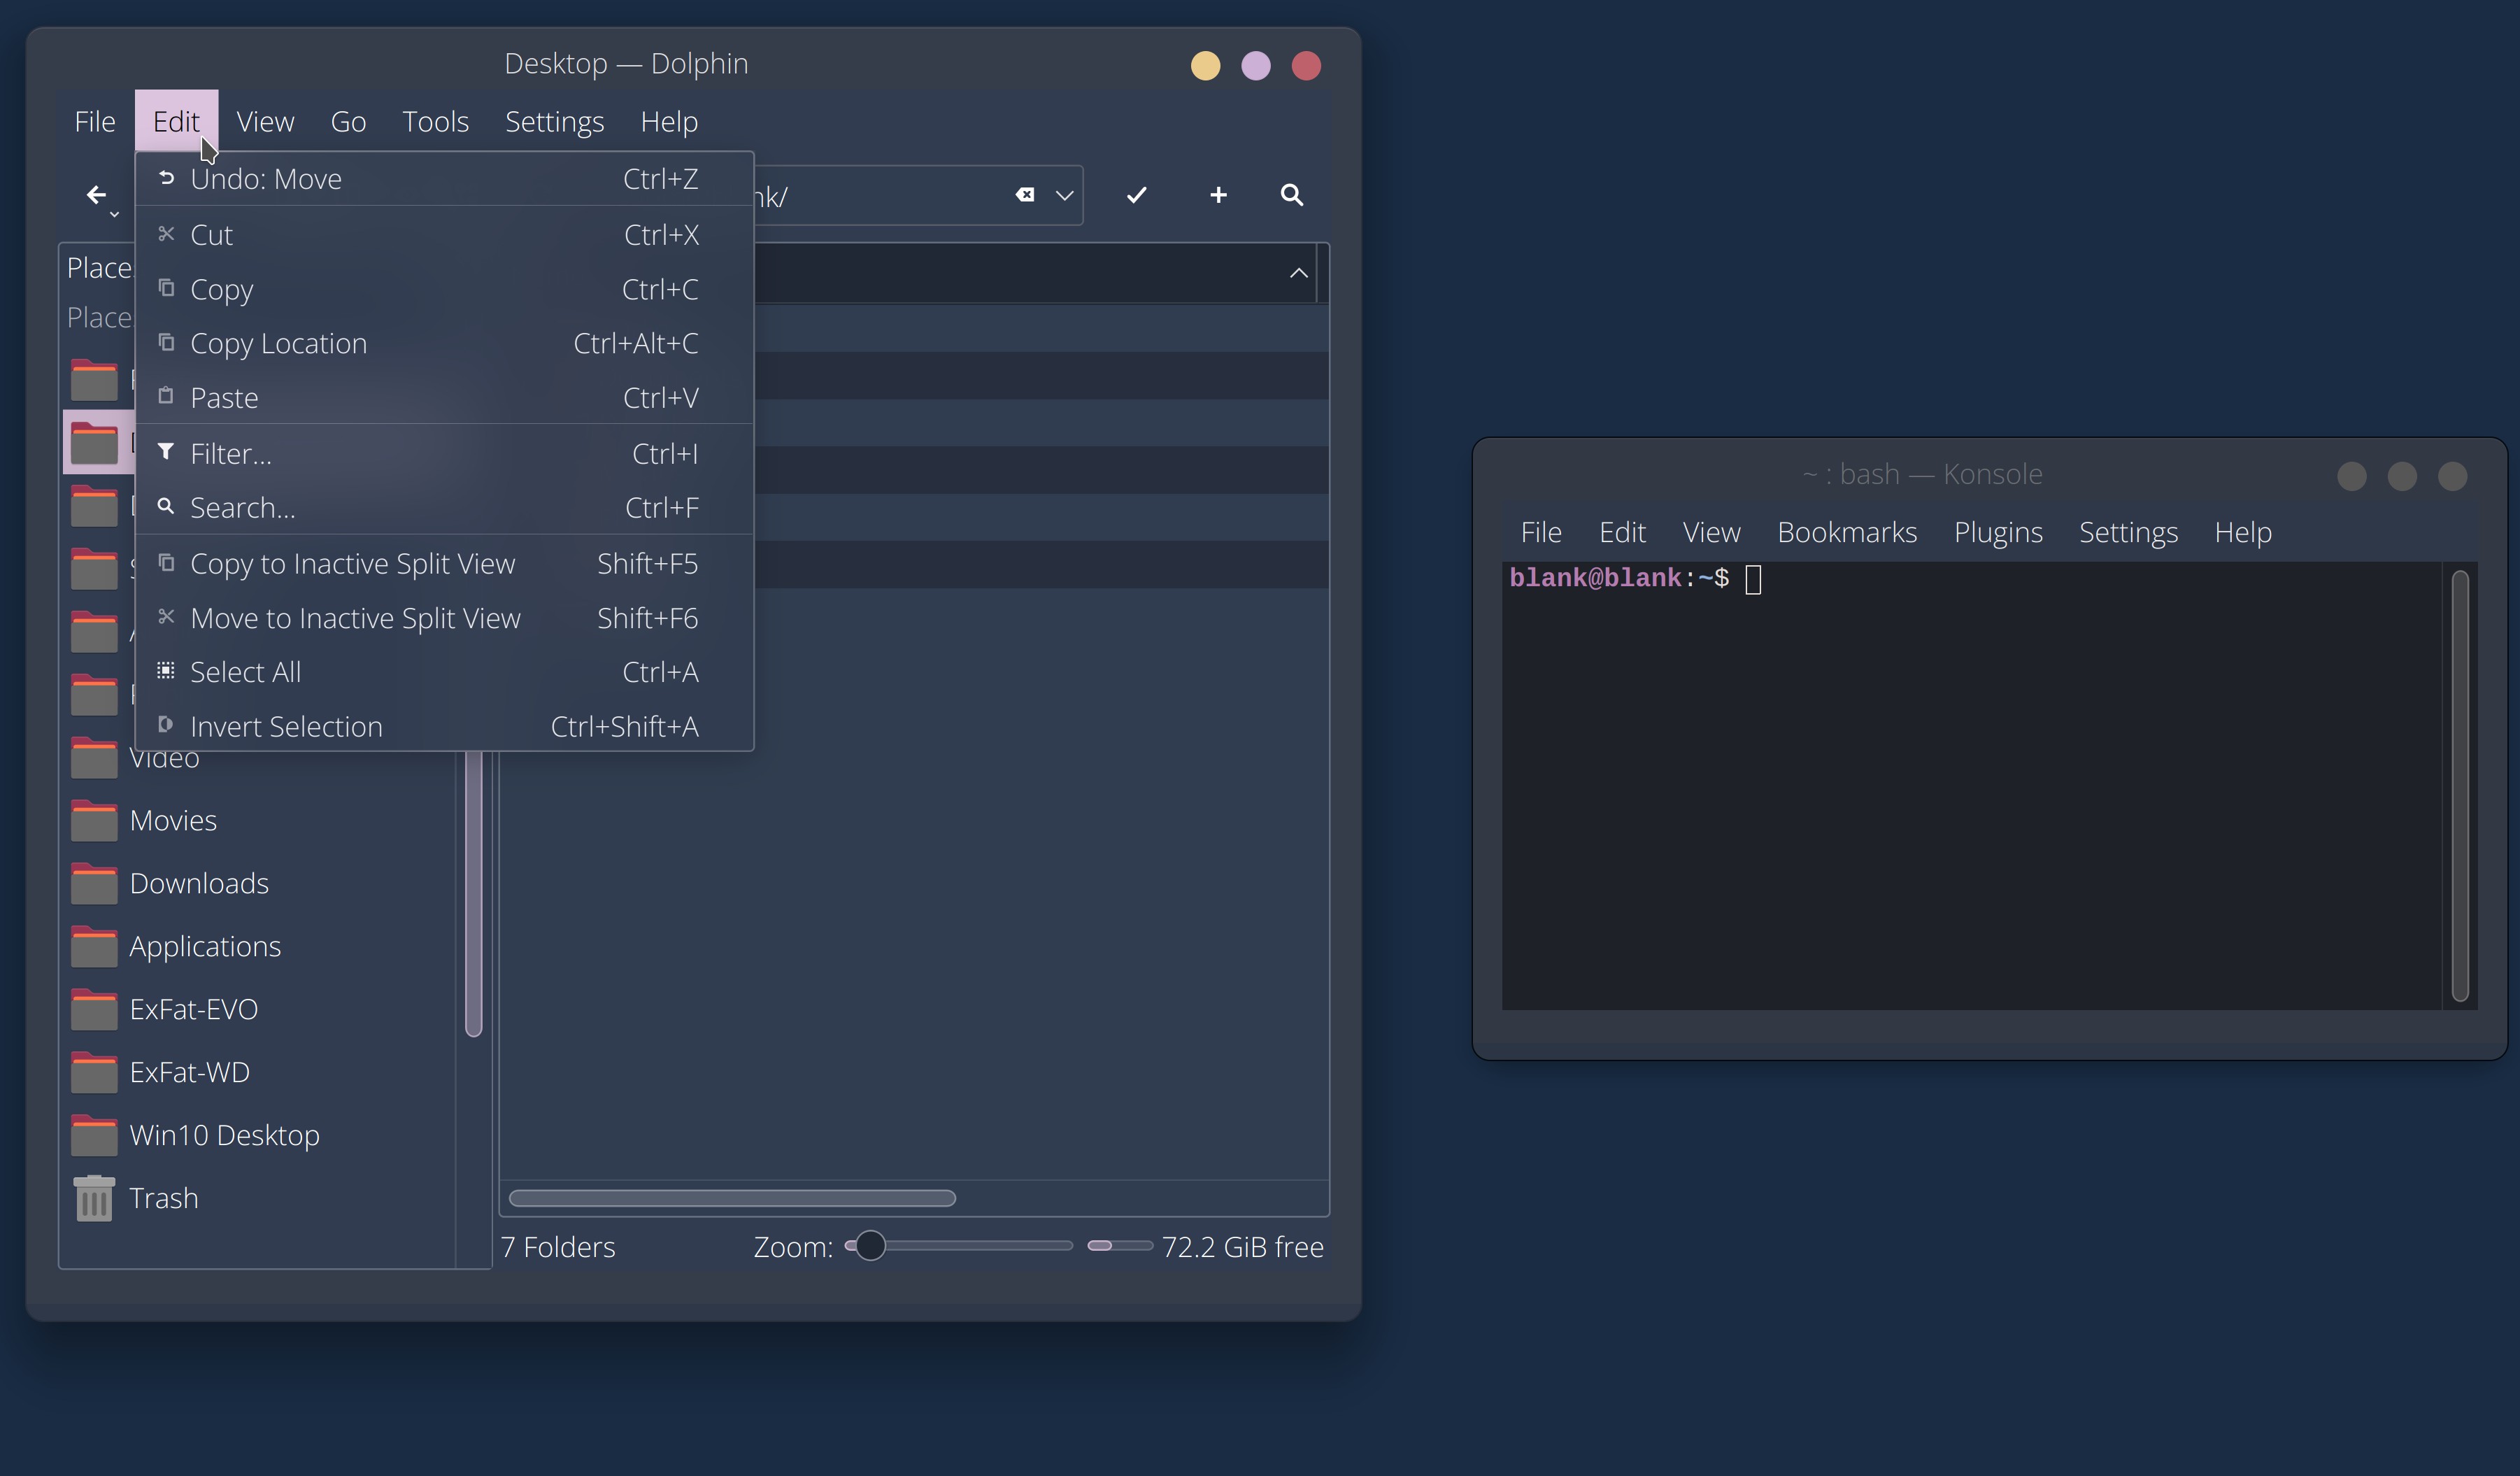Click the Cut scissors icon in menu
The height and width of the screenshot is (1476, 2520).
point(166,234)
